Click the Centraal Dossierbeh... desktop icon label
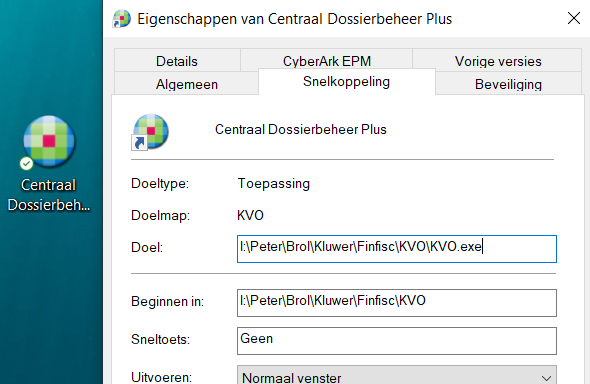The image size is (590, 384). coord(49,195)
